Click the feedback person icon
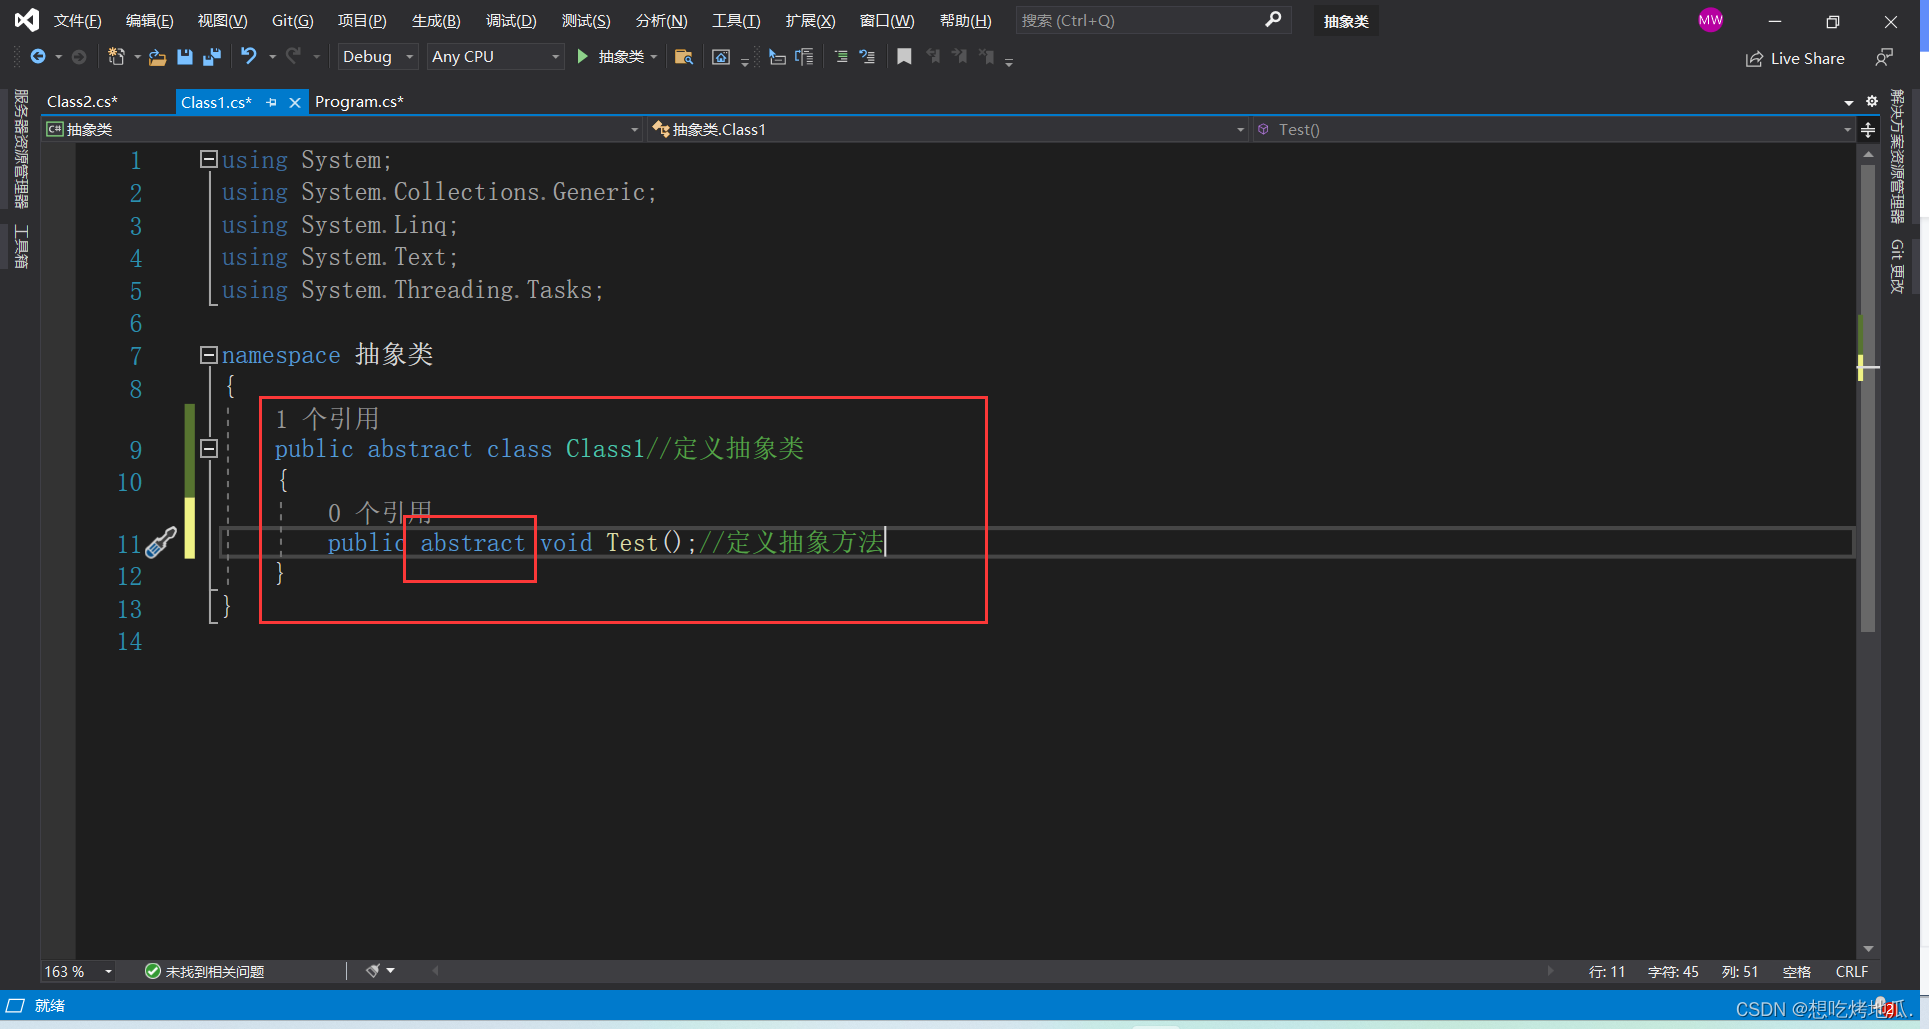 pyautogui.click(x=1883, y=58)
